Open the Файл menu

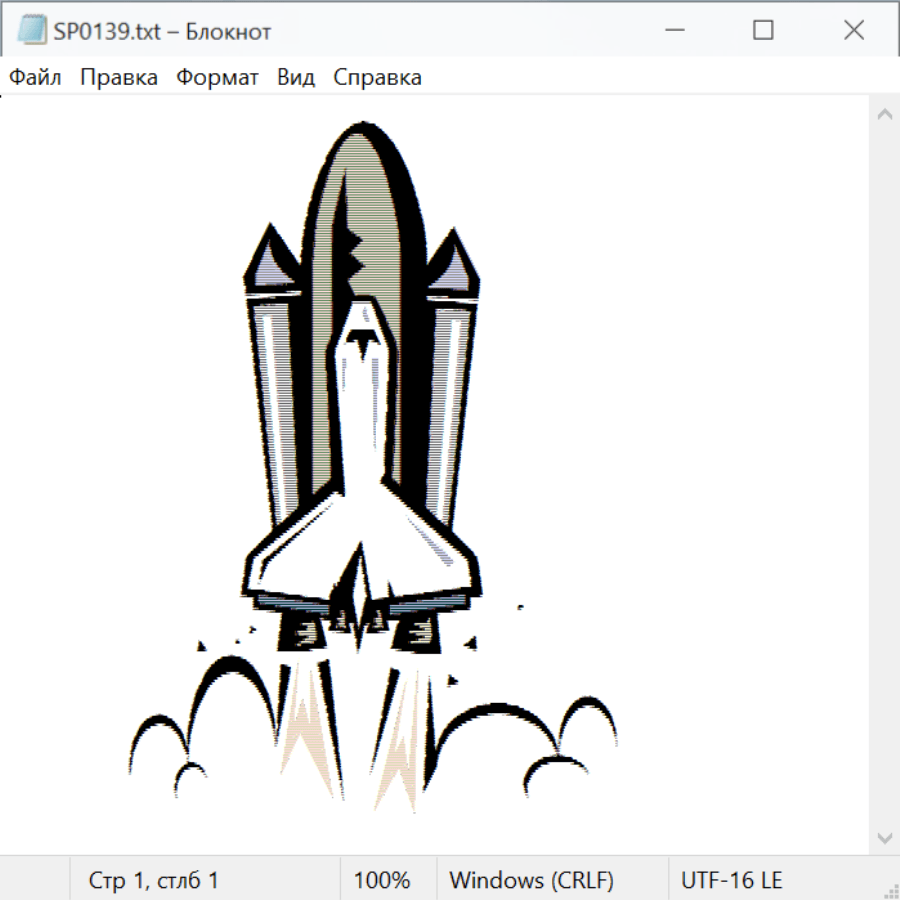[36, 78]
